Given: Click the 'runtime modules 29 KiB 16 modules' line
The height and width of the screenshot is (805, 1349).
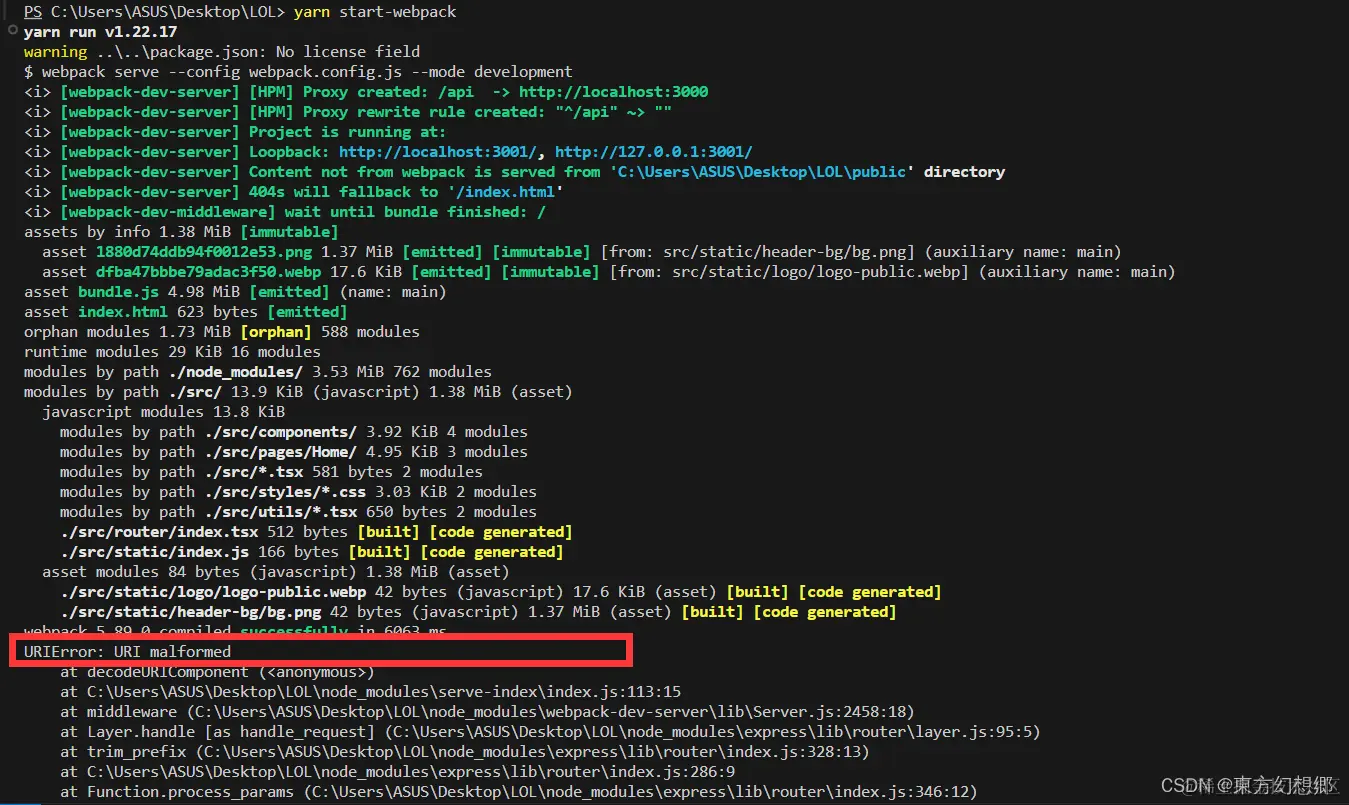Looking at the screenshot, I should coord(172,352).
